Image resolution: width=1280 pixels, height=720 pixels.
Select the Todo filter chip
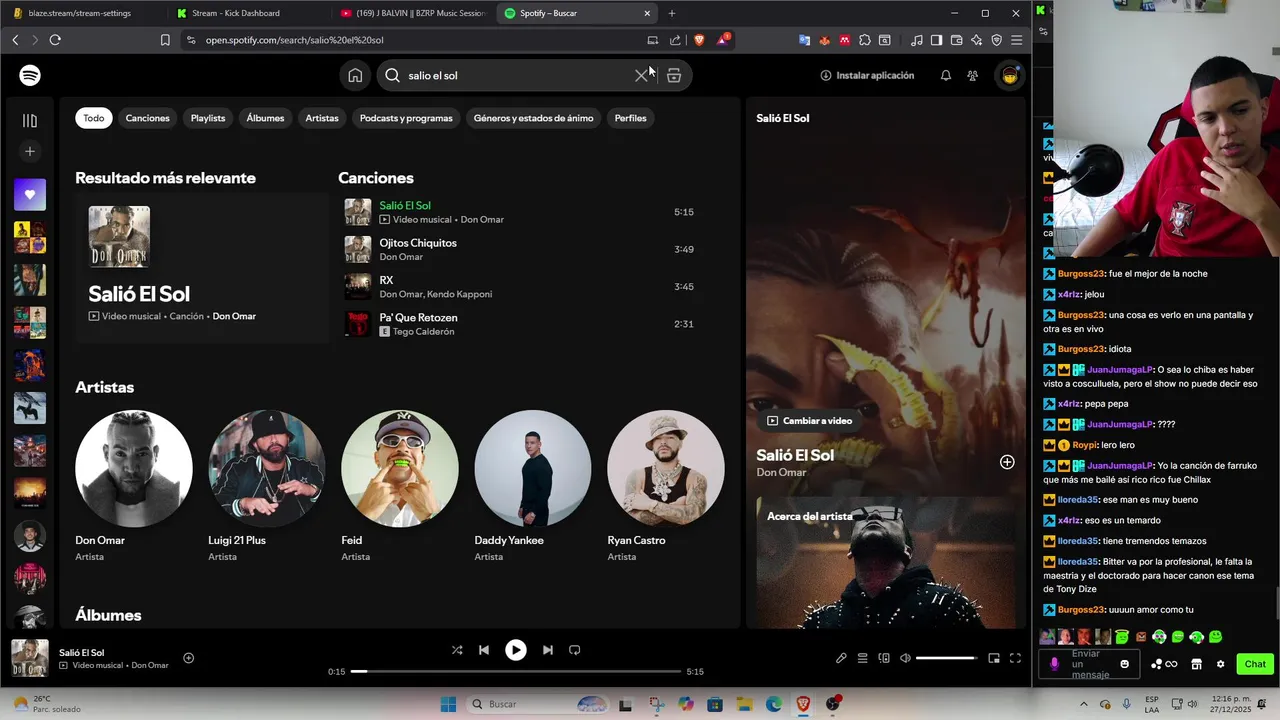[x=94, y=118]
